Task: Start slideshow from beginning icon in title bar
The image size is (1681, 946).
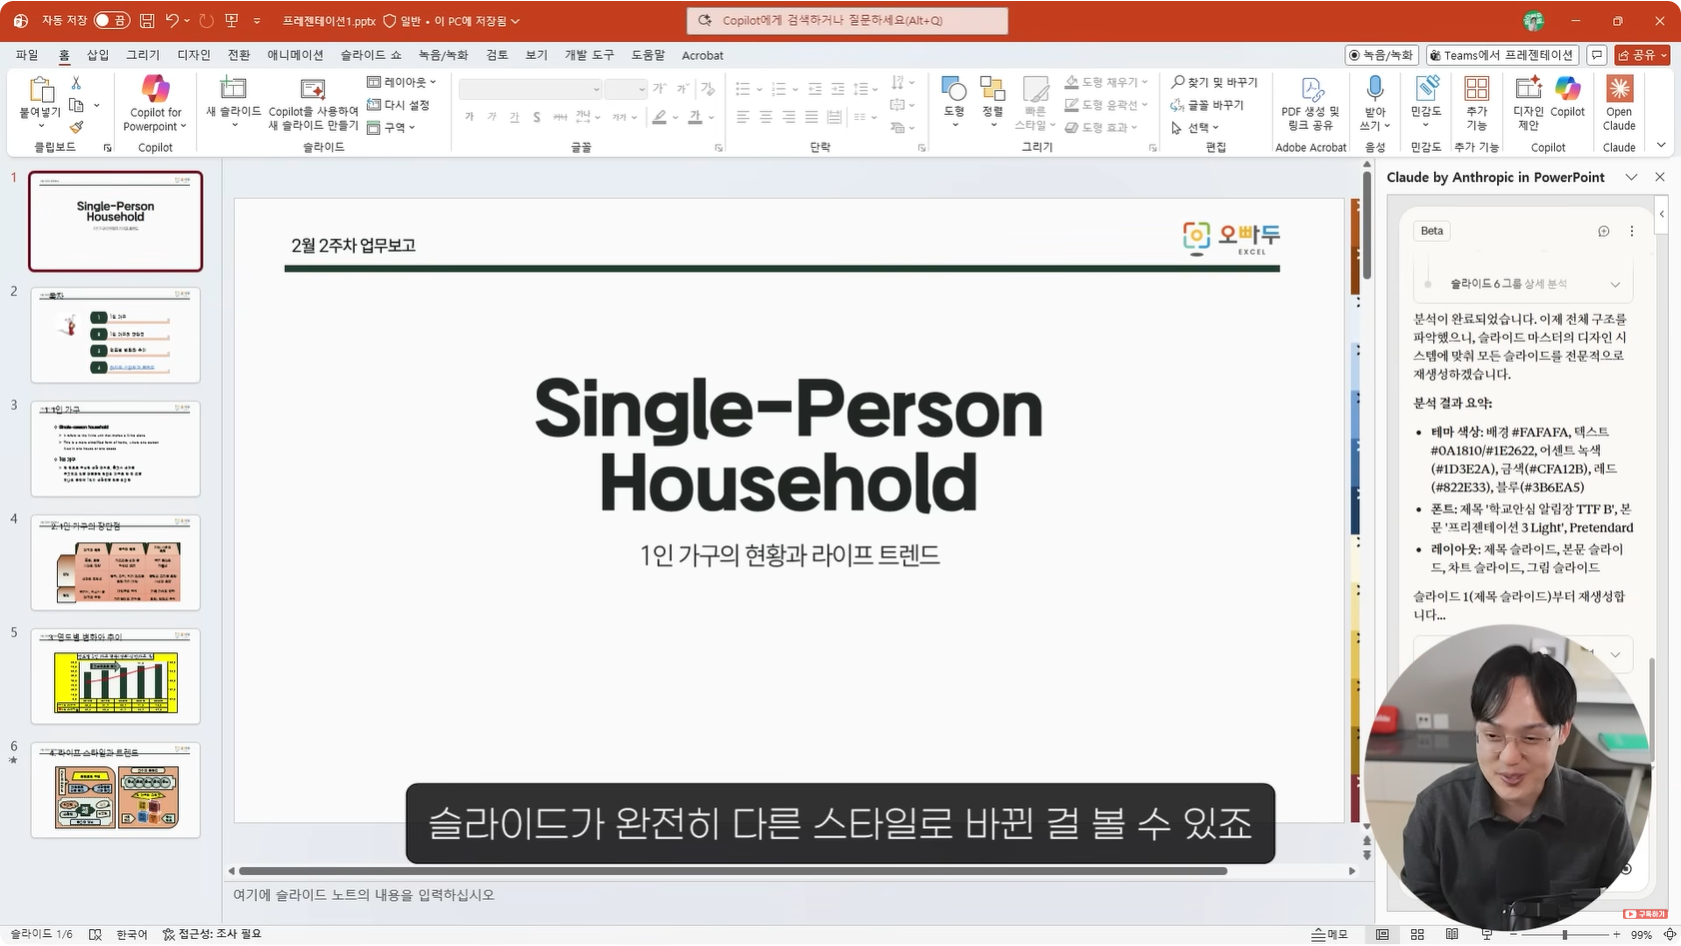Action: [232, 20]
